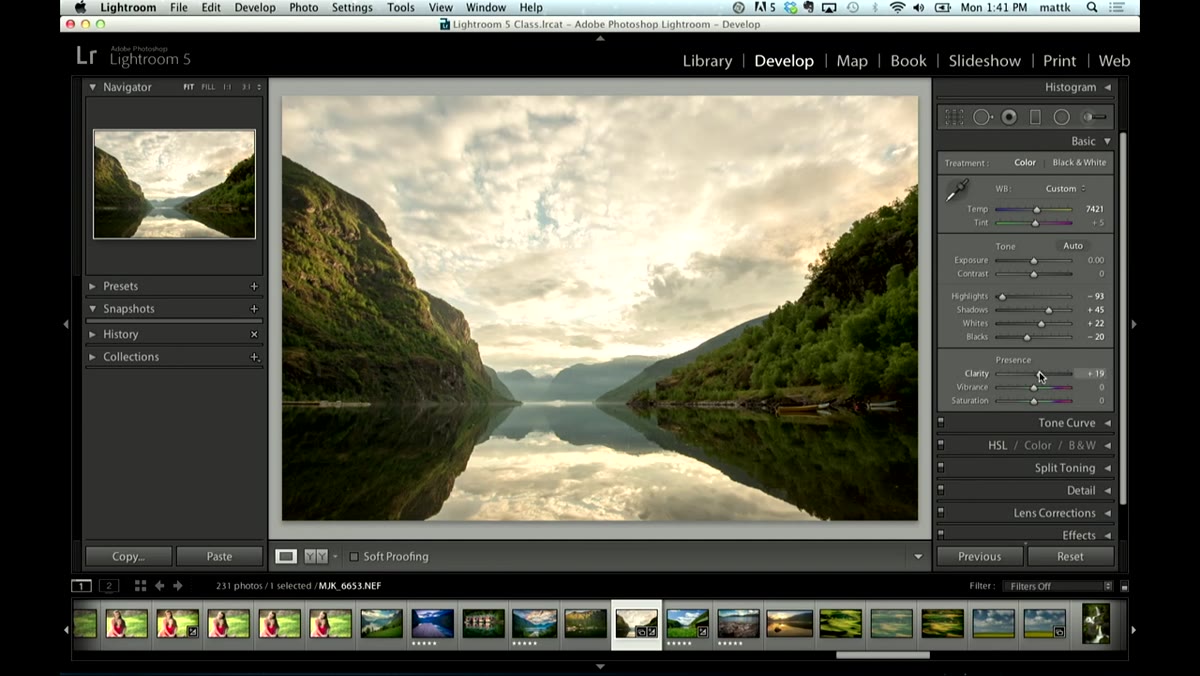Open the WB Custom dropdown
The height and width of the screenshot is (676, 1200).
tap(1066, 188)
